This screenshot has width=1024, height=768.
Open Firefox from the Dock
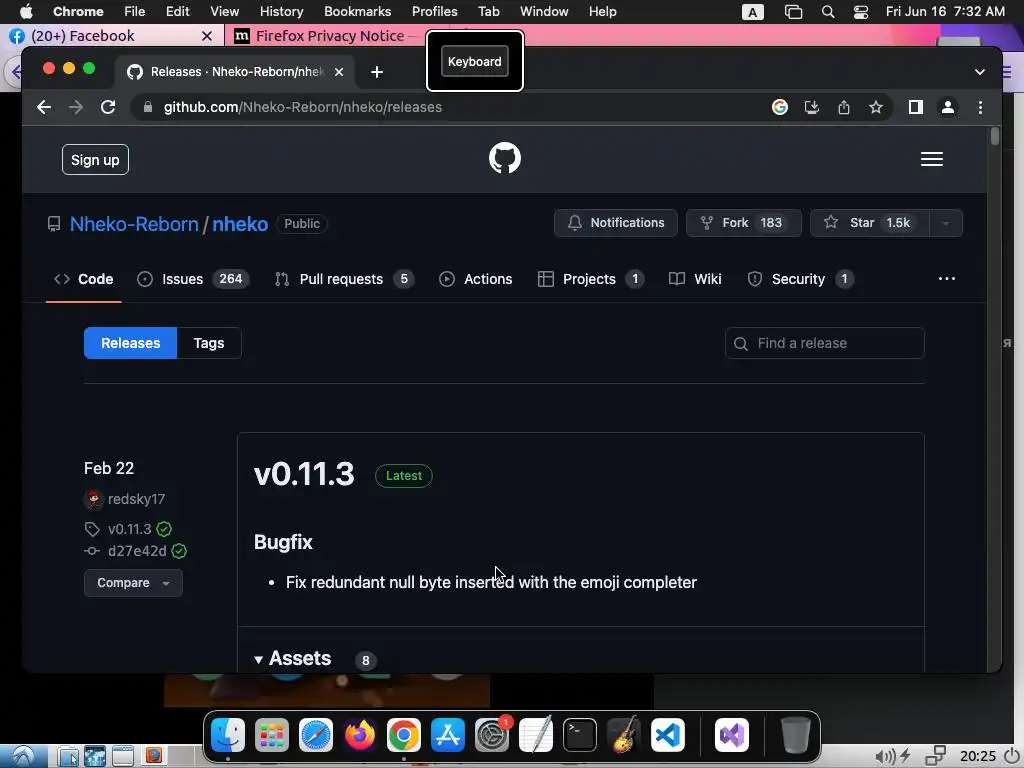(x=360, y=735)
